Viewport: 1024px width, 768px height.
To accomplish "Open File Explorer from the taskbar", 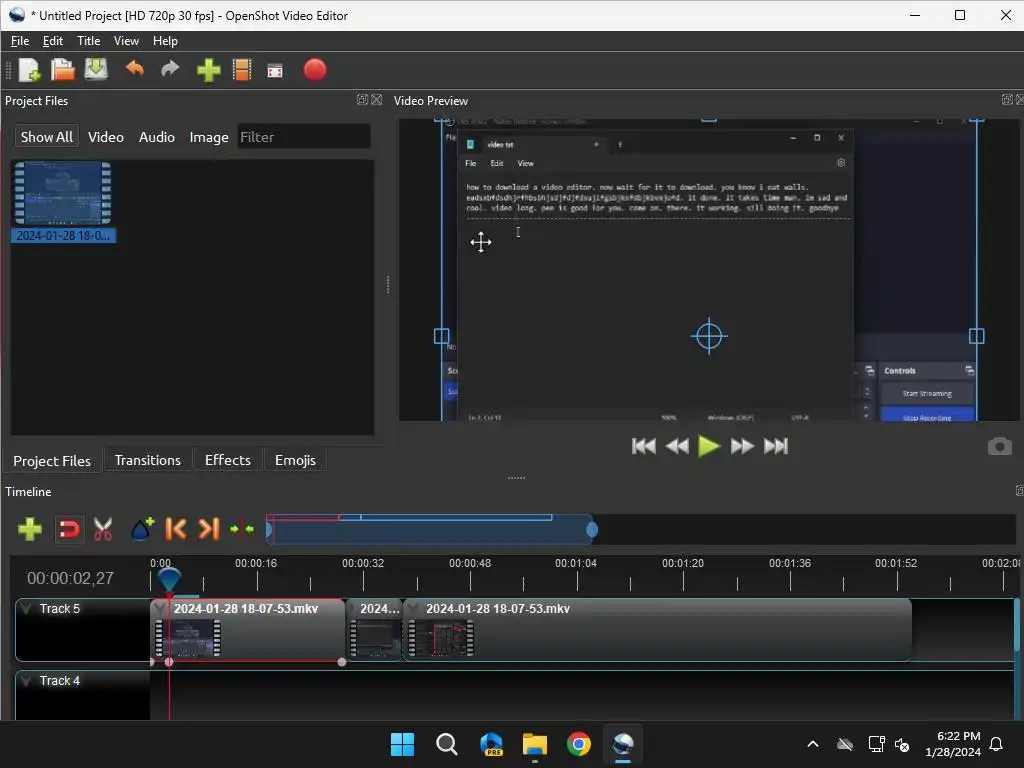I will (535, 744).
